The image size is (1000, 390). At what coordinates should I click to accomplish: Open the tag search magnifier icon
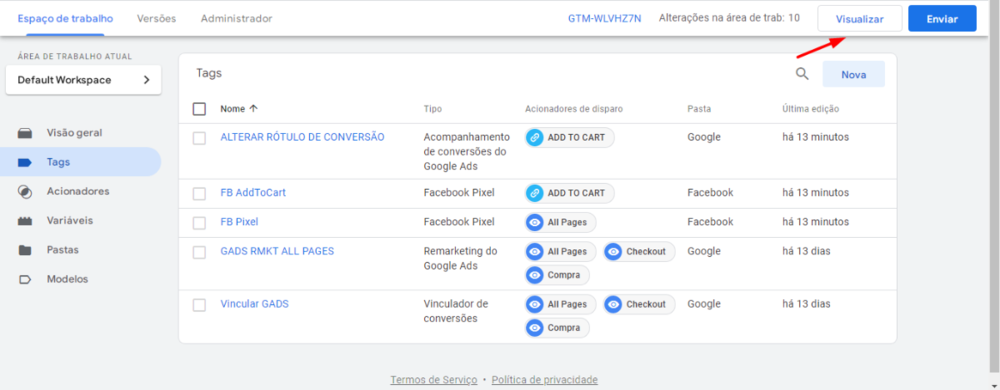[x=802, y=74]
